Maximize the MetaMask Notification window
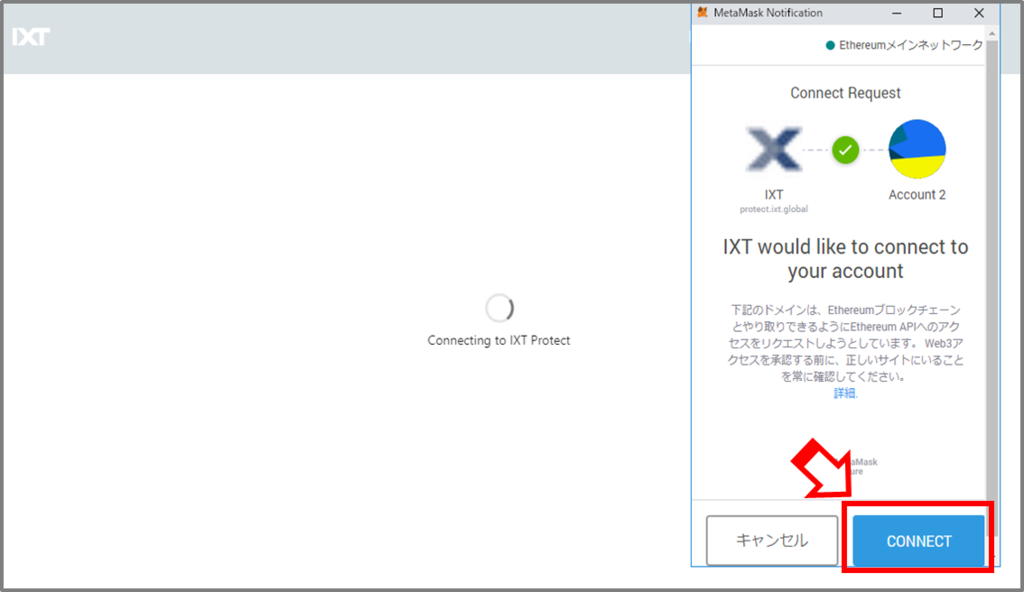Viewport: 1024px width, 592px height. [938, 12]
